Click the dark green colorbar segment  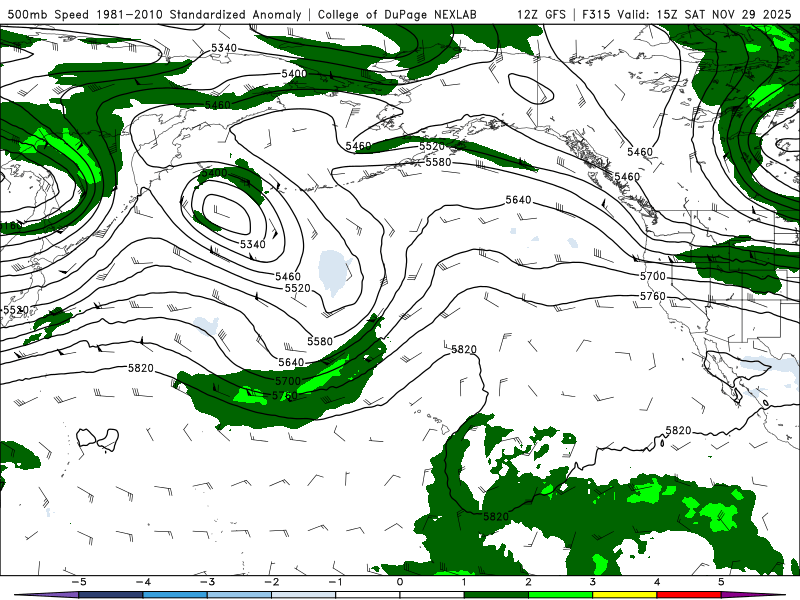click(496, 595)
